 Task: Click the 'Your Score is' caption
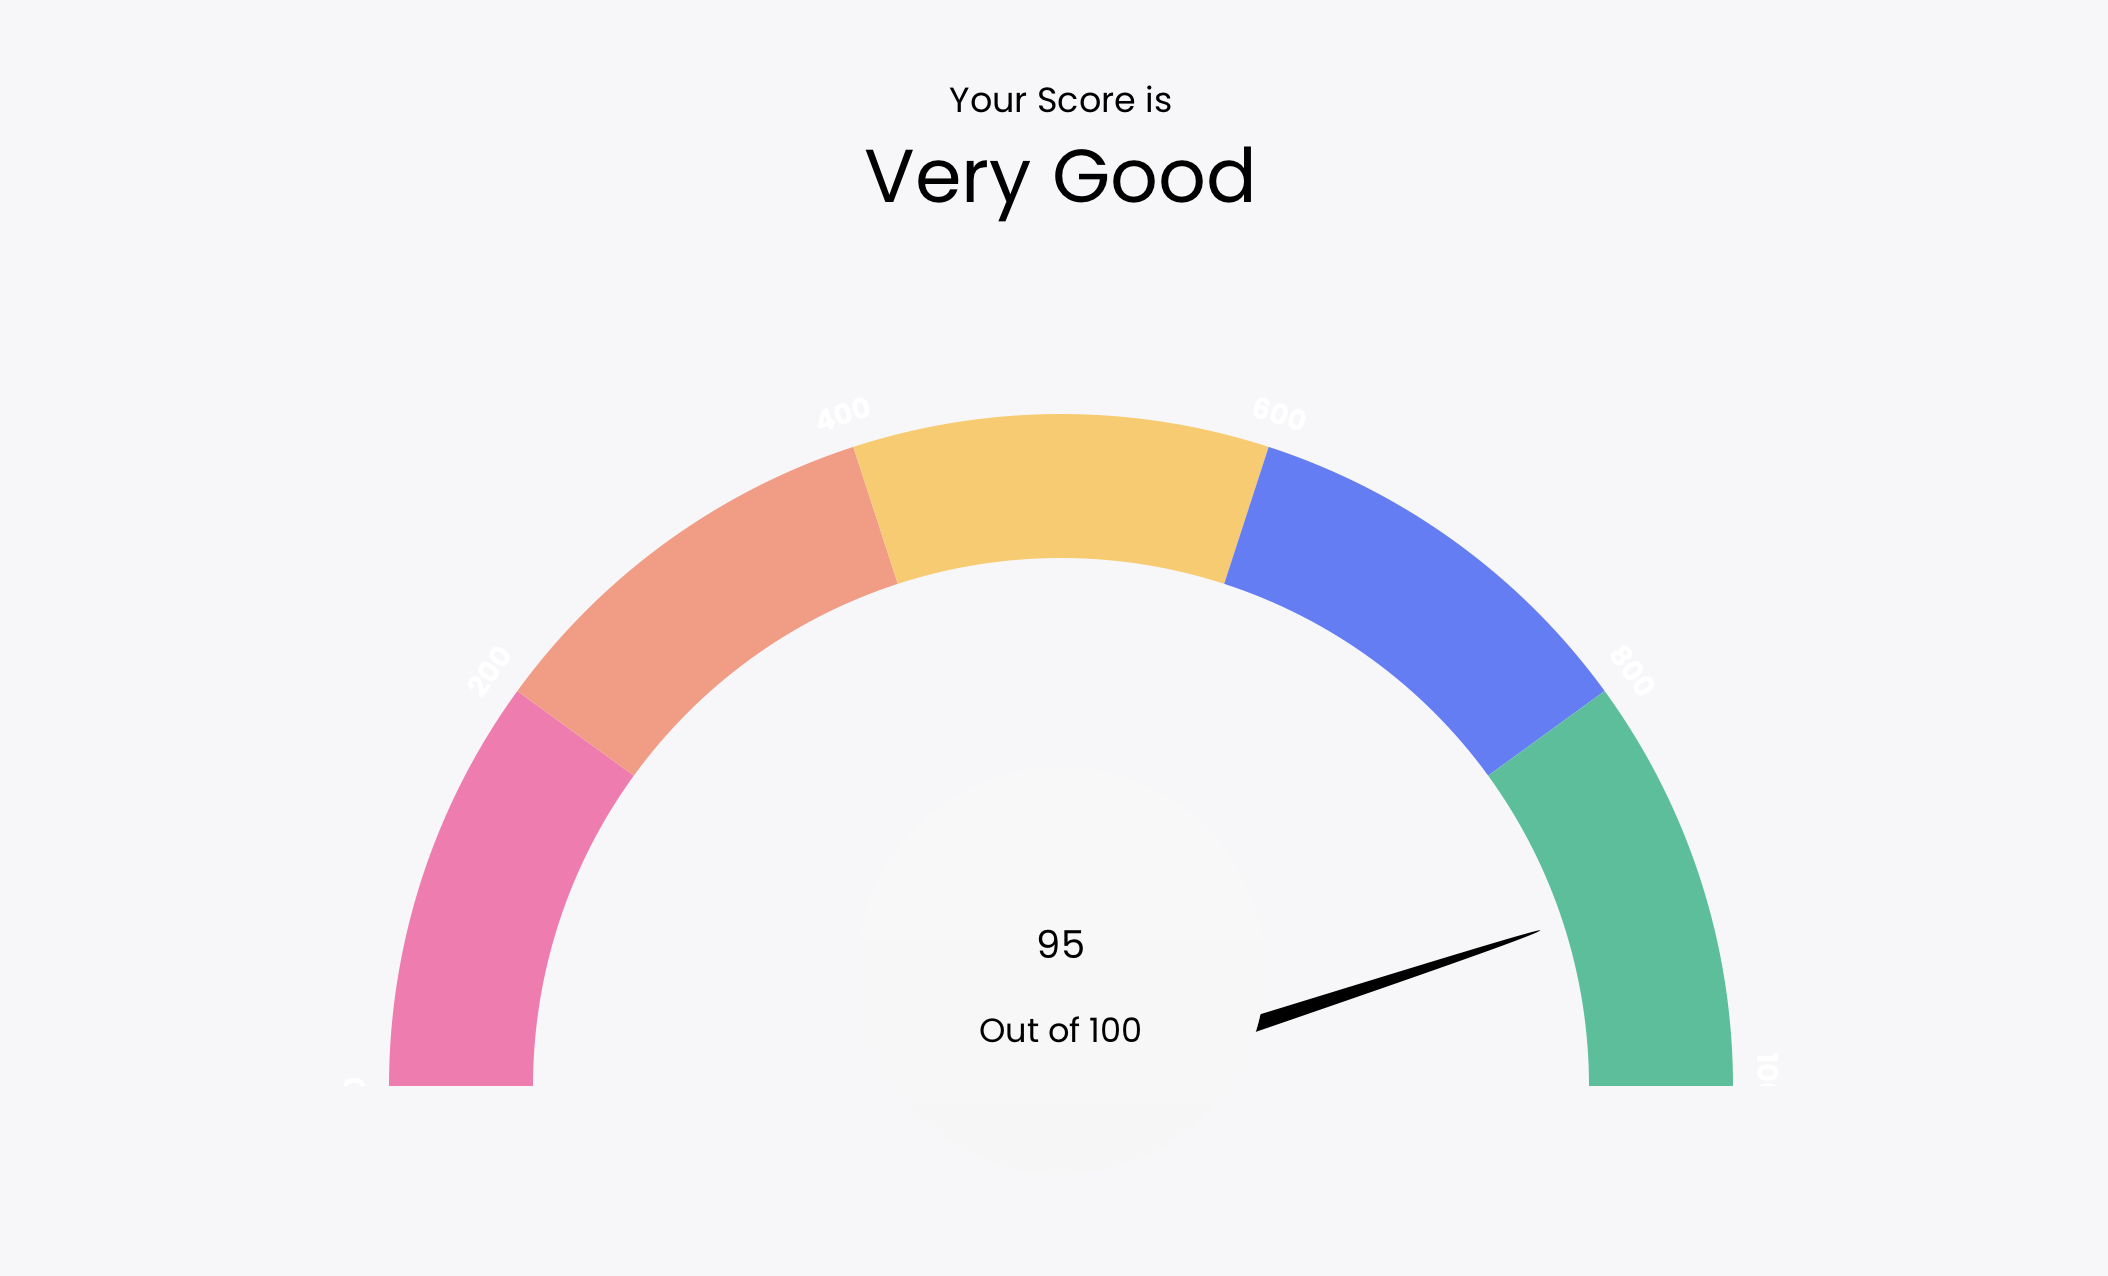(x=1060, y=100)
